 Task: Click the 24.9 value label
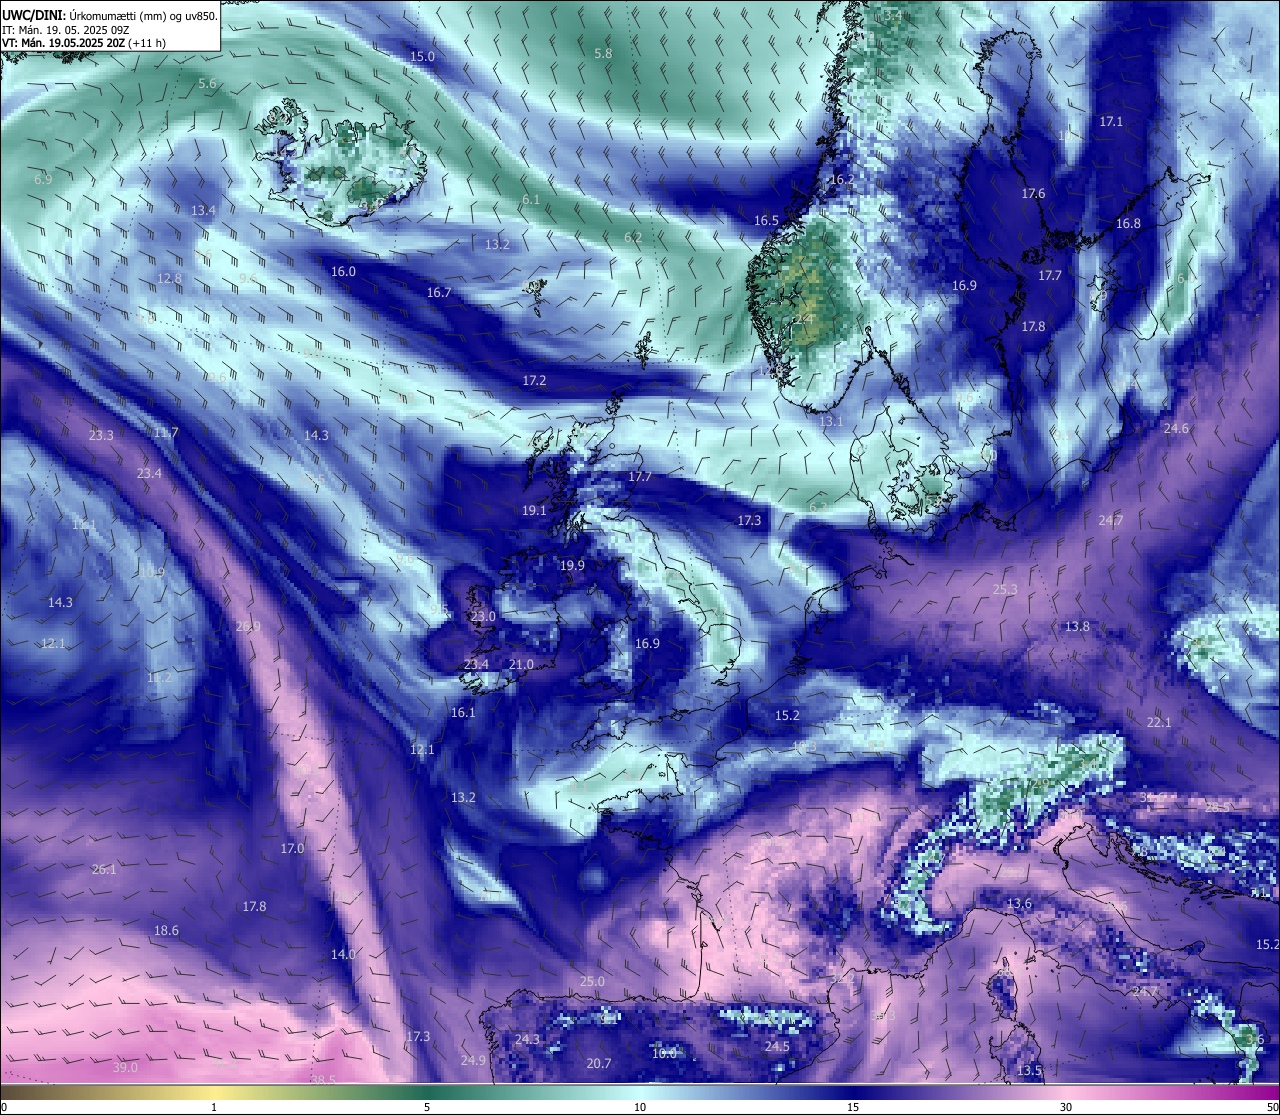point(473,1061)
